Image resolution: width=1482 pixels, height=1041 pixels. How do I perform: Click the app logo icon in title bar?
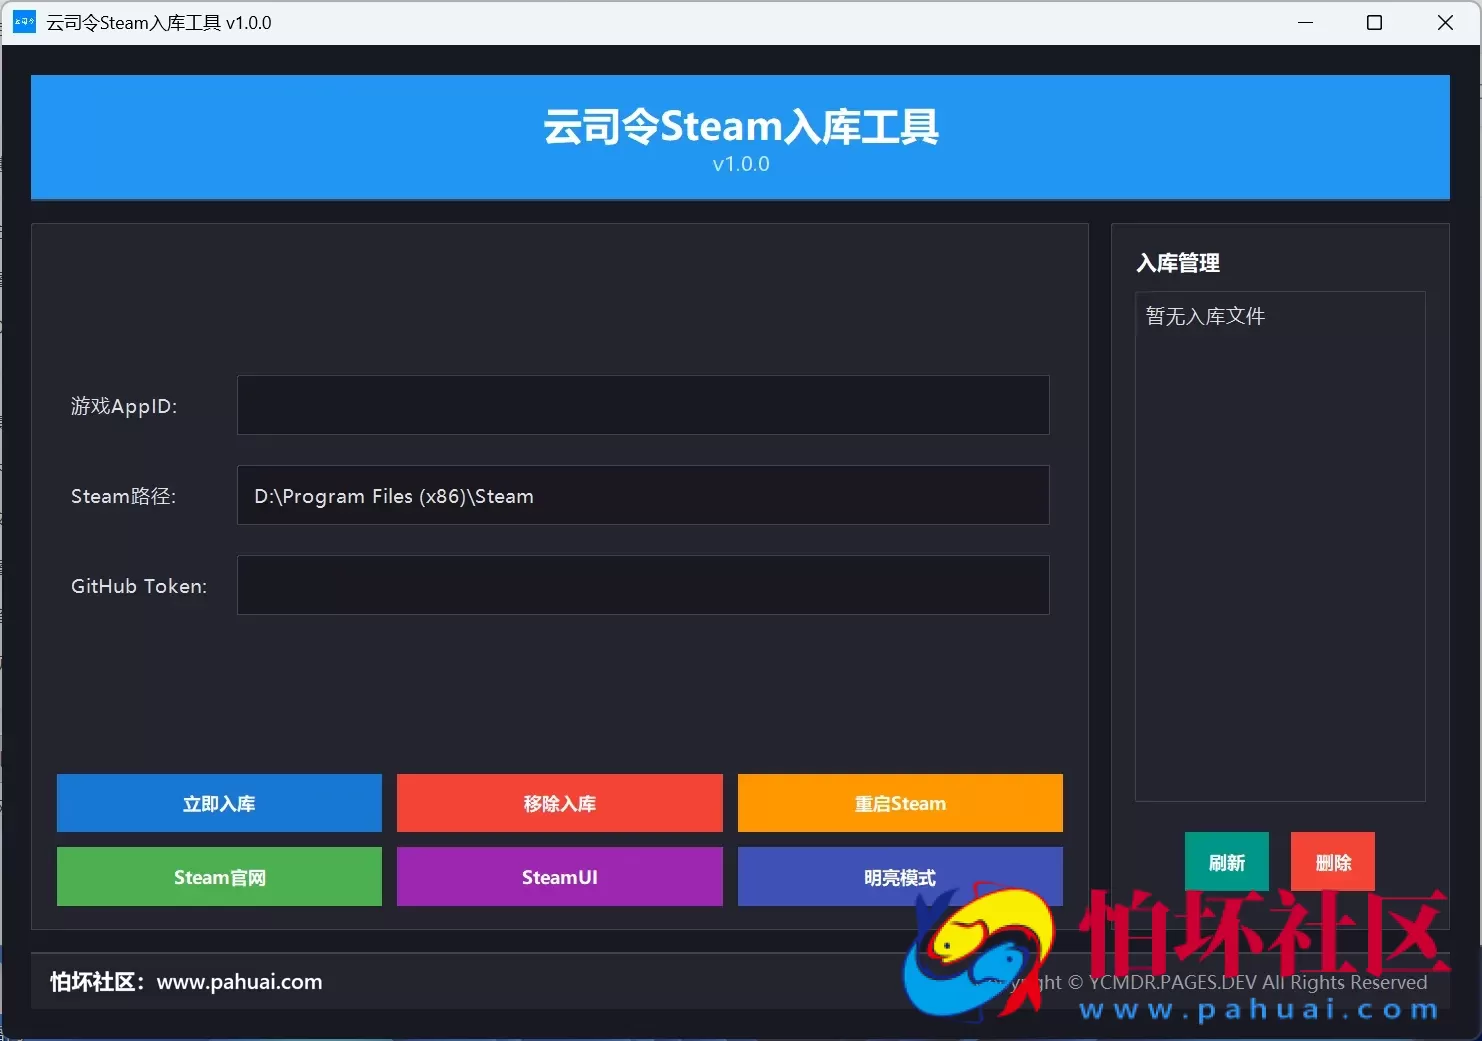pos(23,21)
